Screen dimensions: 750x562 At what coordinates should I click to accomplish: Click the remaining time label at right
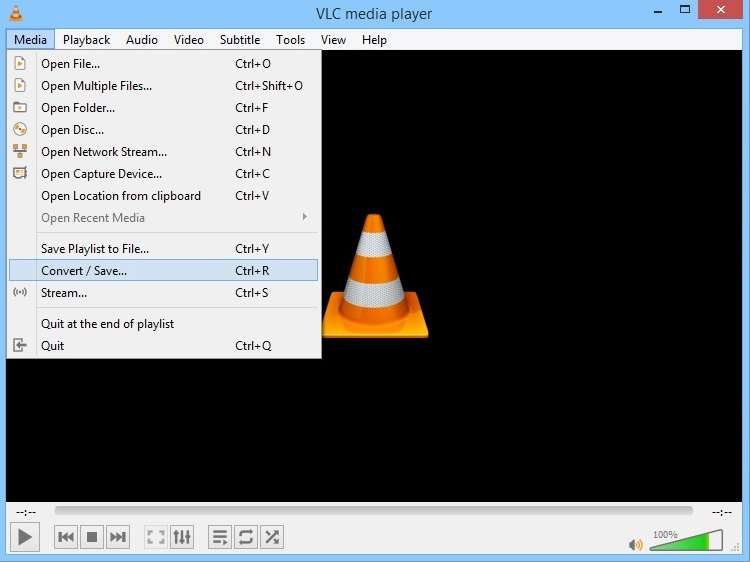pos(722,512)
